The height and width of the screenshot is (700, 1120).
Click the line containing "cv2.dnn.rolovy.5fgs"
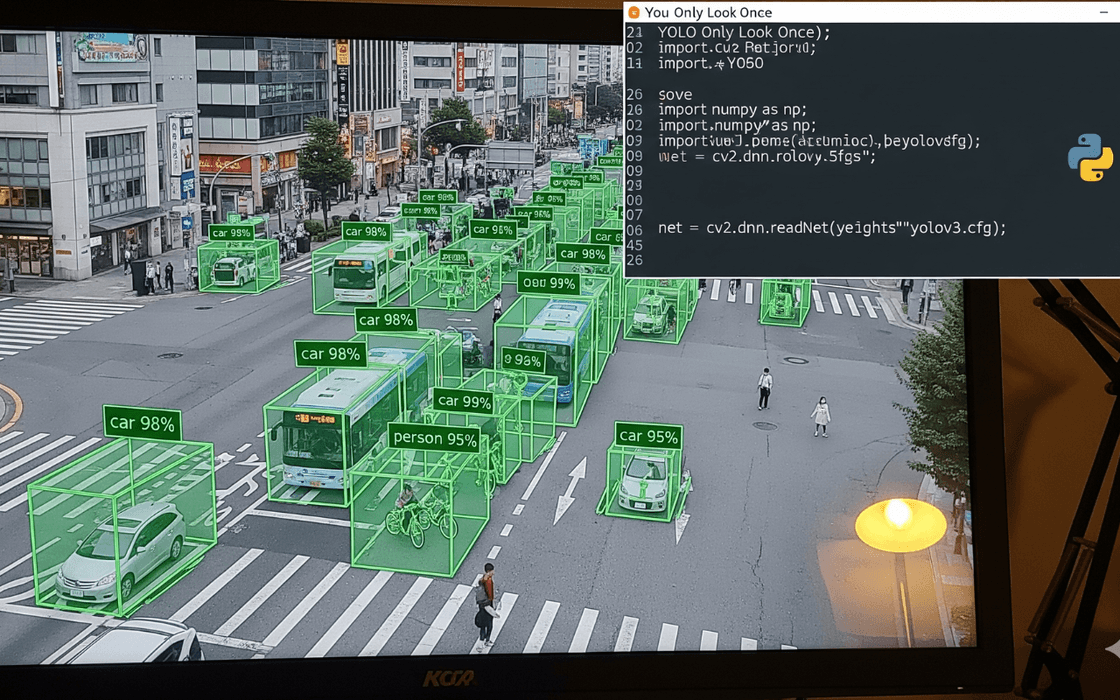(x=766, y=156)
